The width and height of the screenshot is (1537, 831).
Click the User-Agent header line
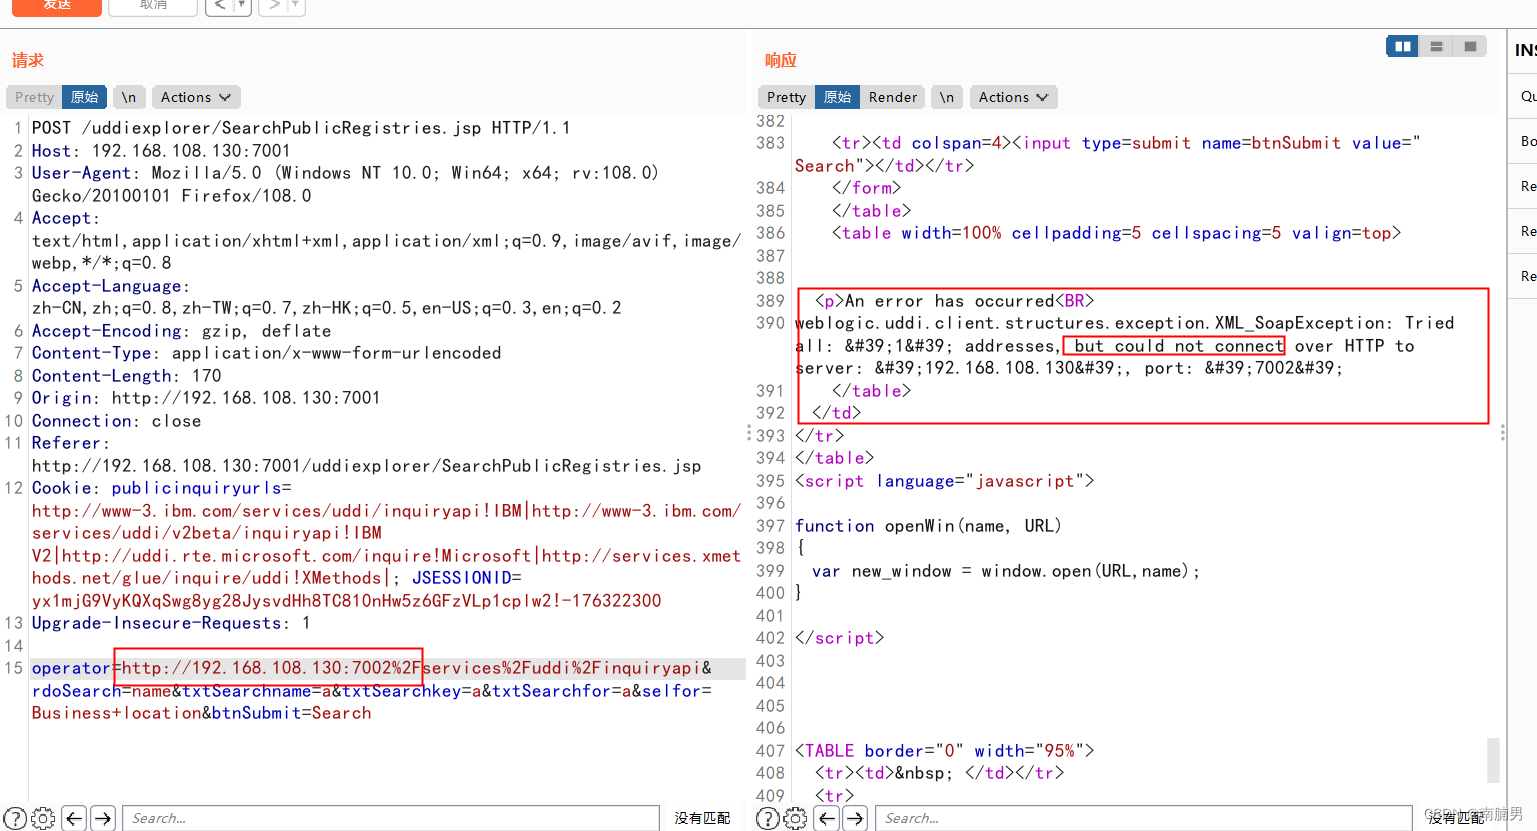(x=345, y=184)
